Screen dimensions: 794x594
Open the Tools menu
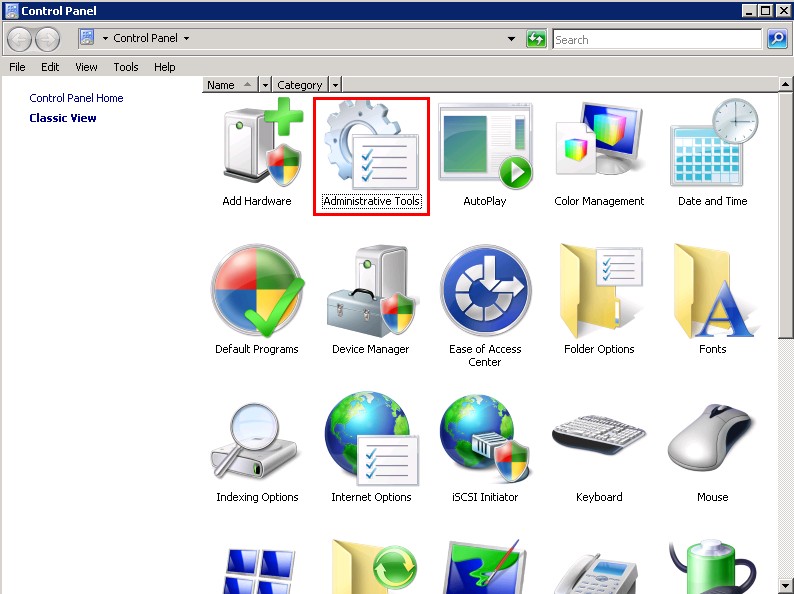click(x=126, y=67)
